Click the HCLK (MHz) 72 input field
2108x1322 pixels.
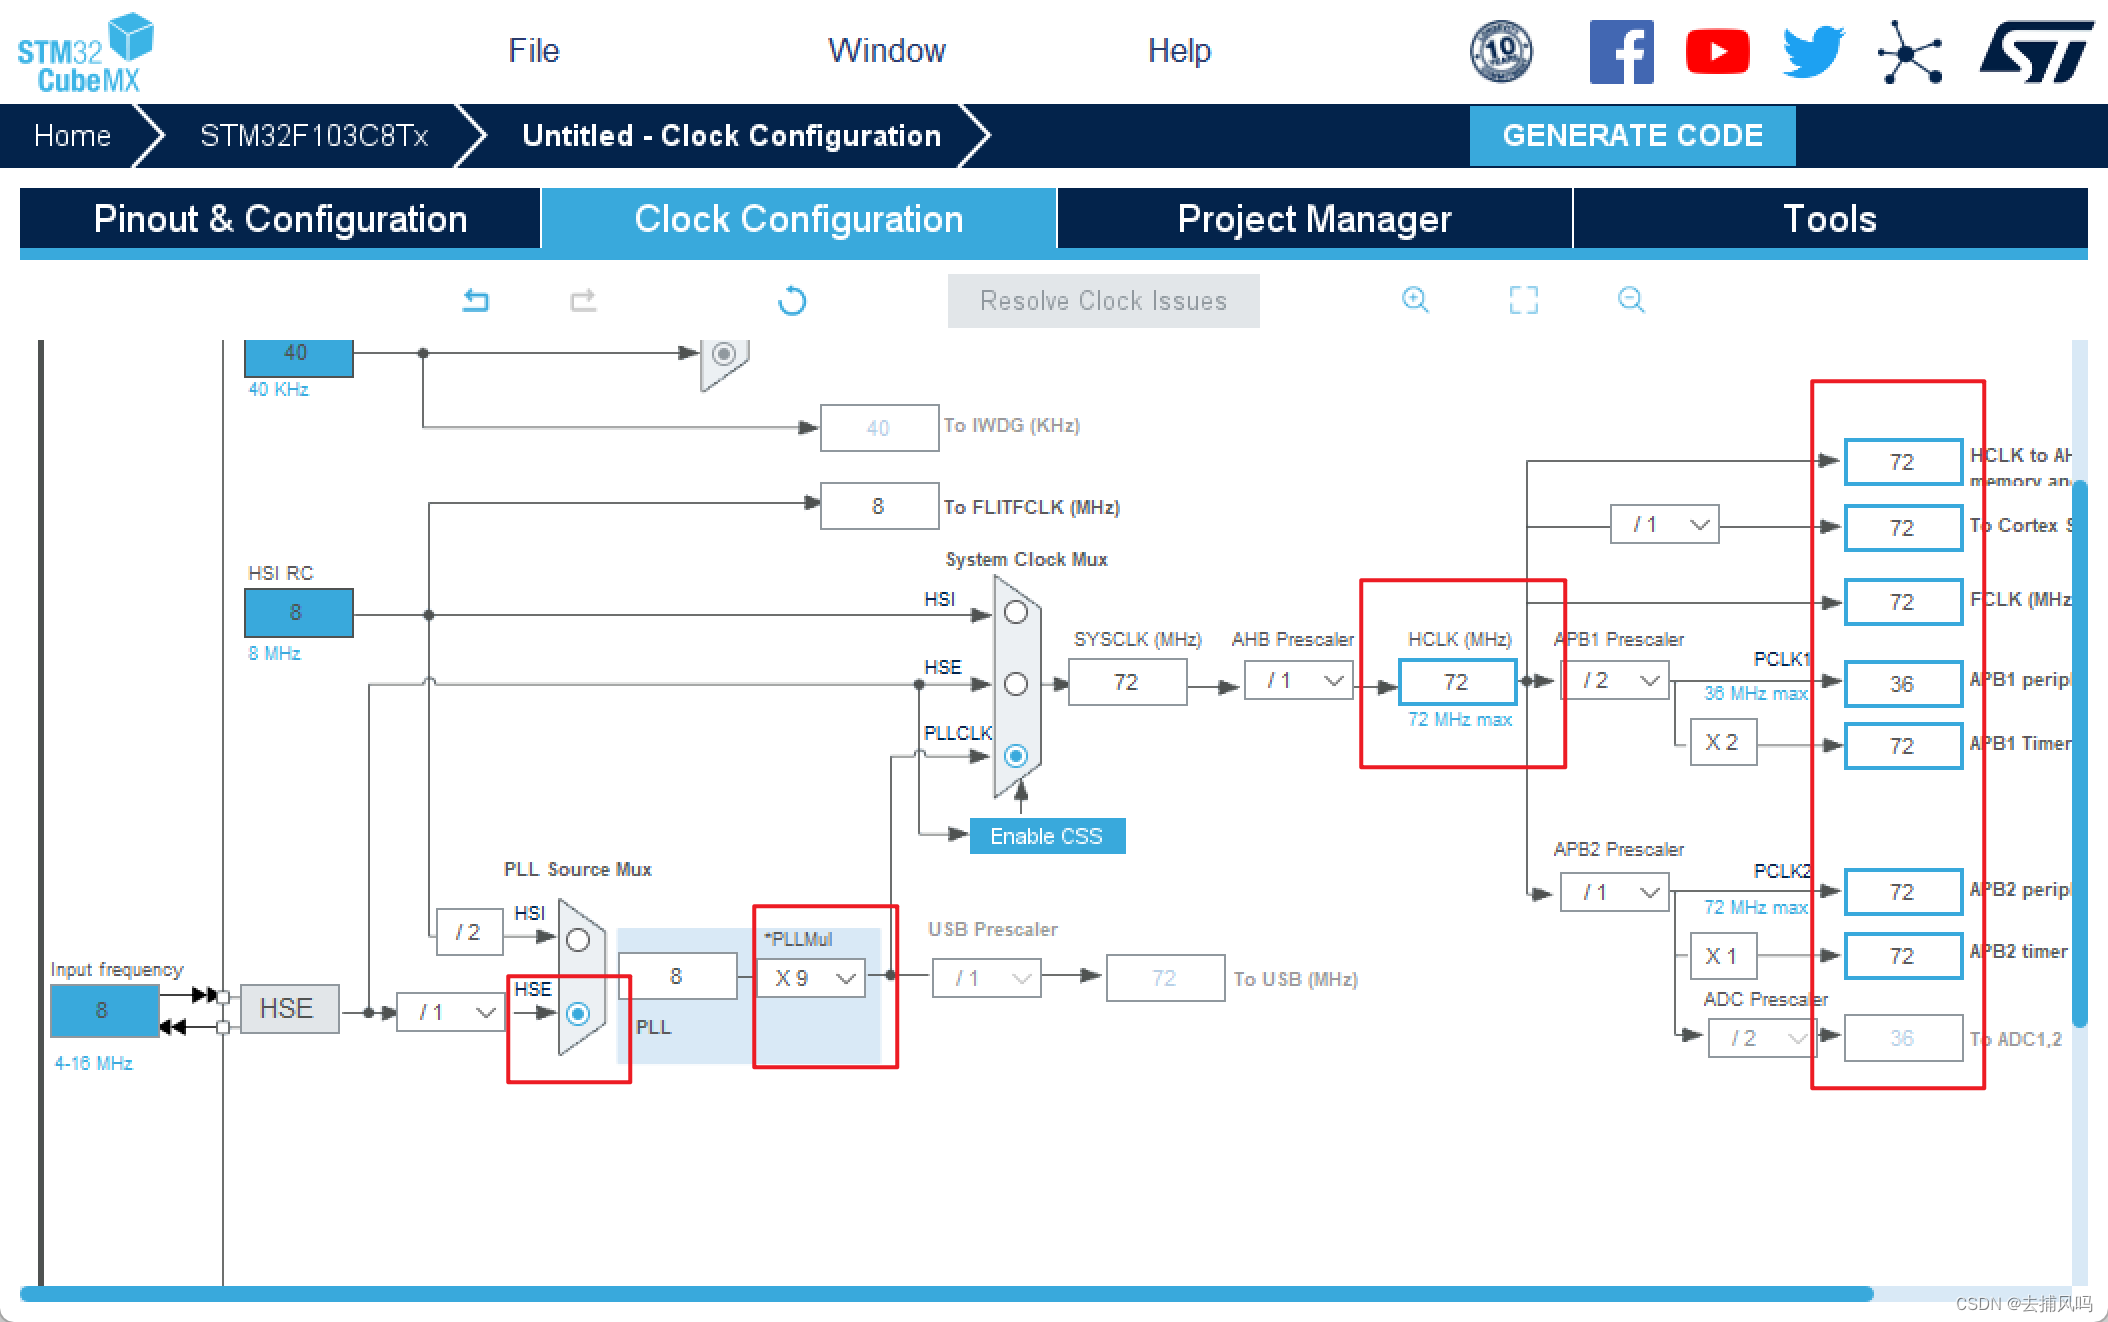1457,682
